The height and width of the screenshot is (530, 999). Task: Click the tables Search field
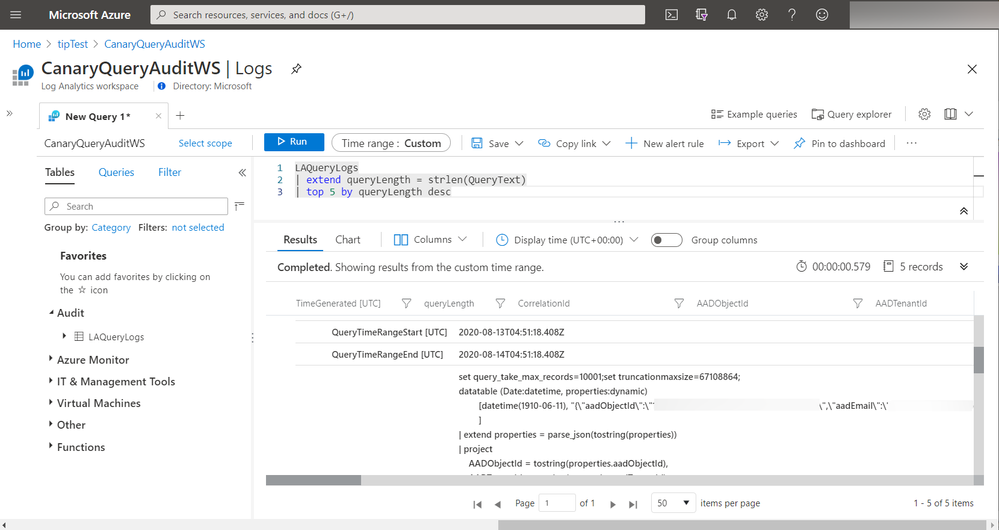(x=136, y=206)
